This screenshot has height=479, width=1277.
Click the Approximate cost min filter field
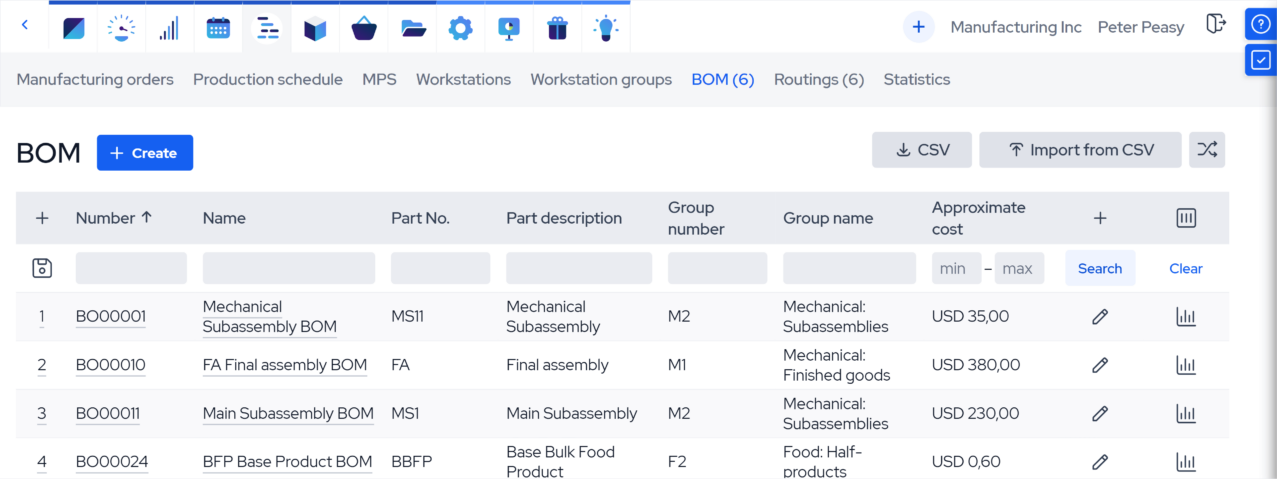pos(953,268)
